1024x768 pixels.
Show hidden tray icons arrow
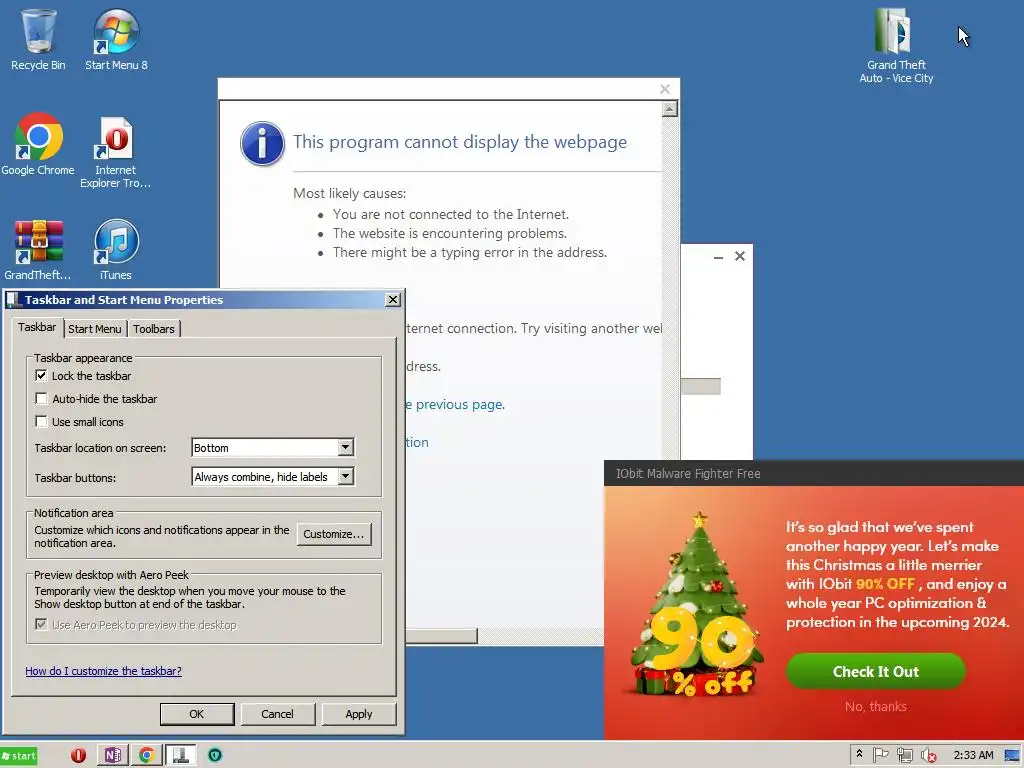859,754
